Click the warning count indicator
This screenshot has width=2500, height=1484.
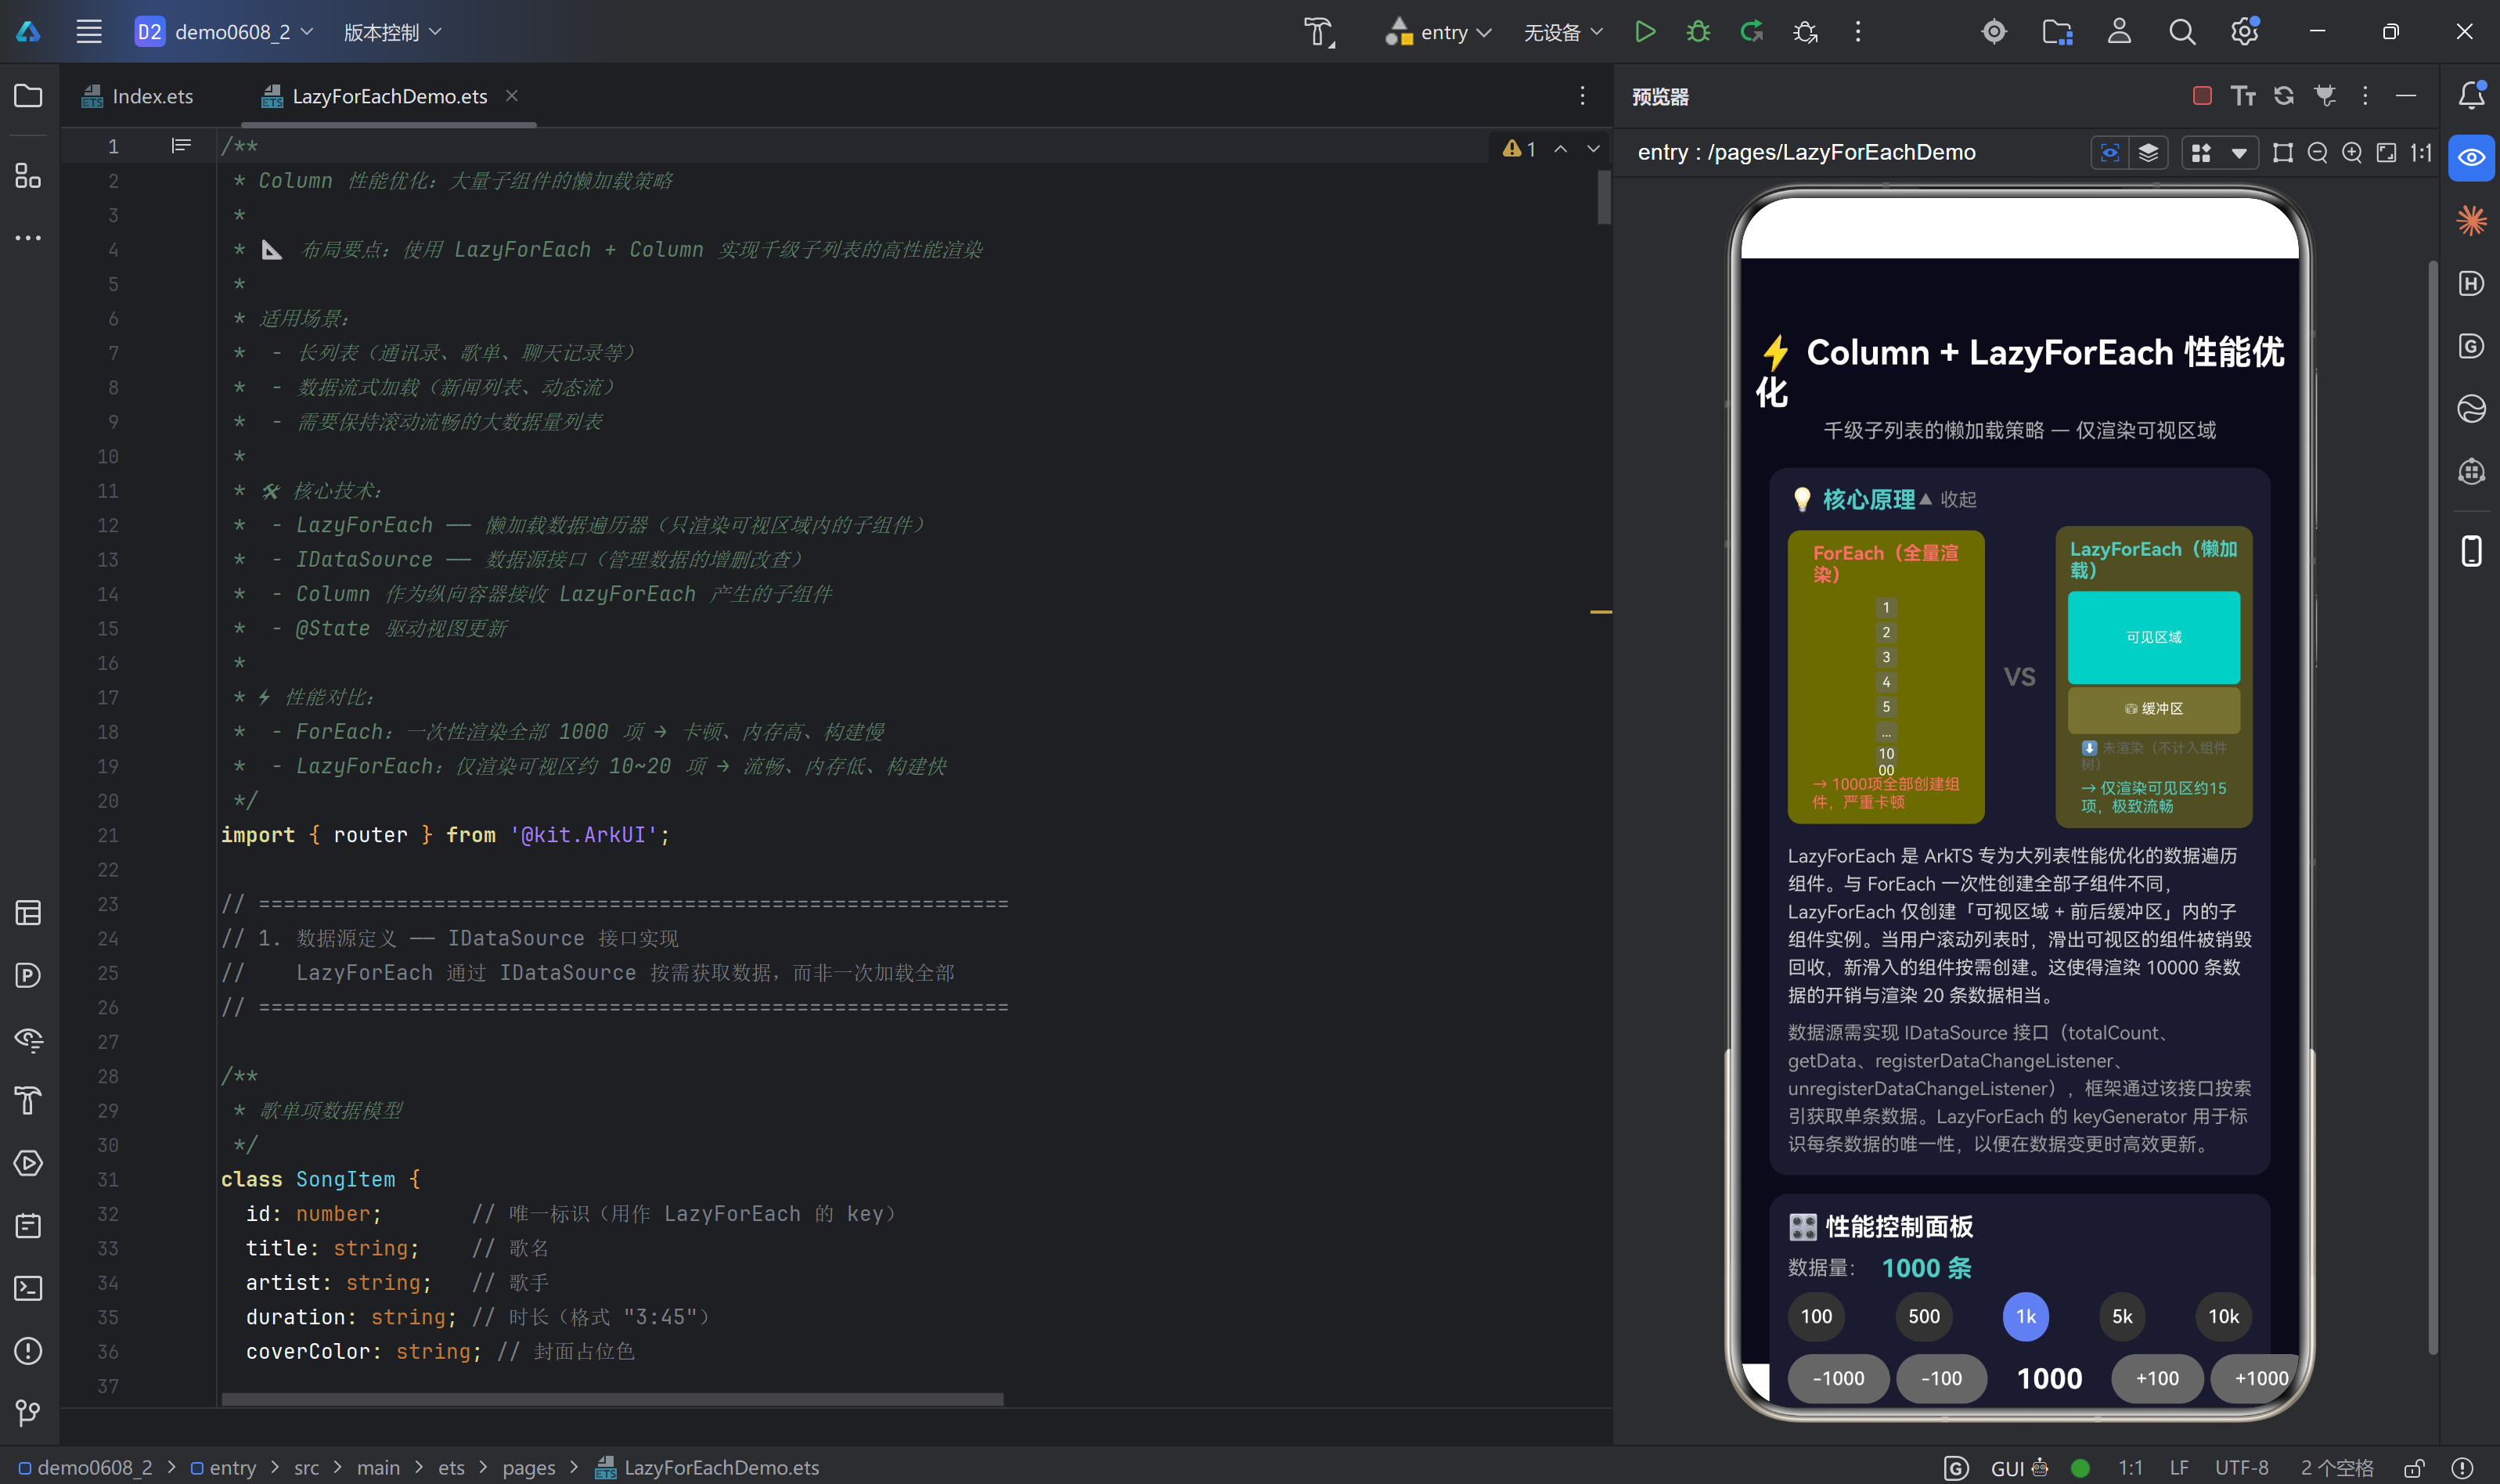coord(1520,148)
